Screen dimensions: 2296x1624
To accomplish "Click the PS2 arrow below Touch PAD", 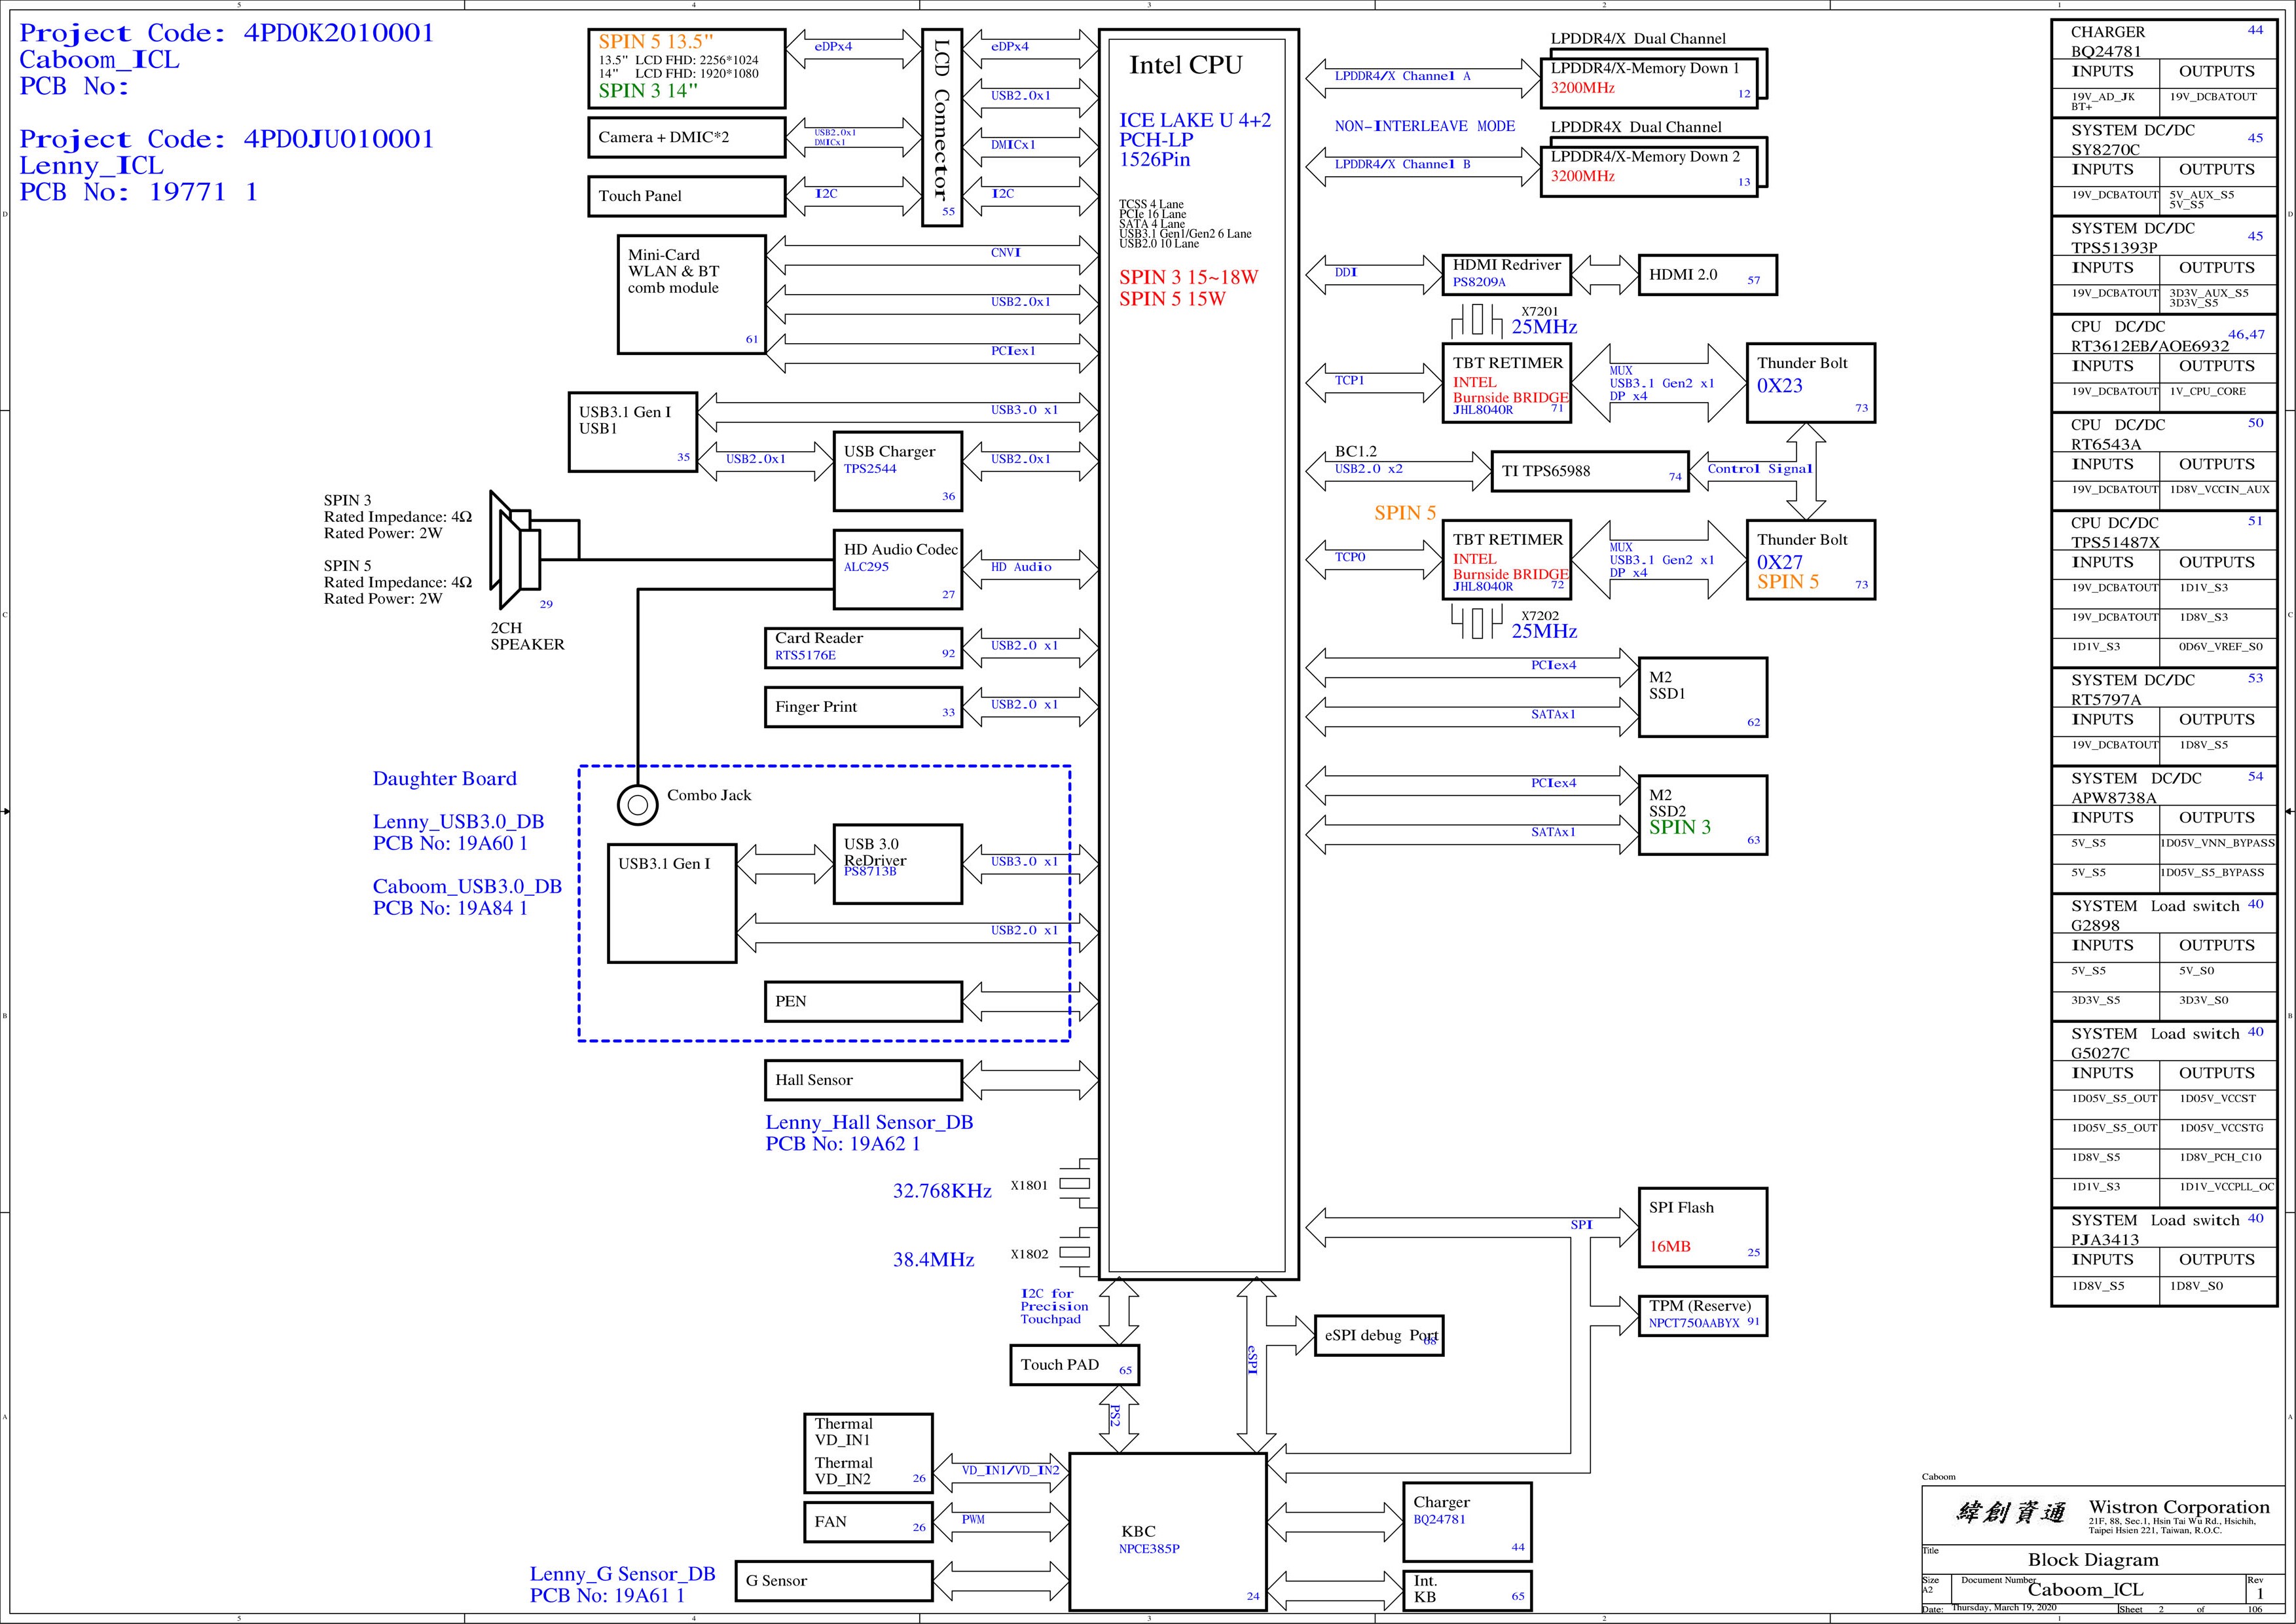I will 1118,1418.
